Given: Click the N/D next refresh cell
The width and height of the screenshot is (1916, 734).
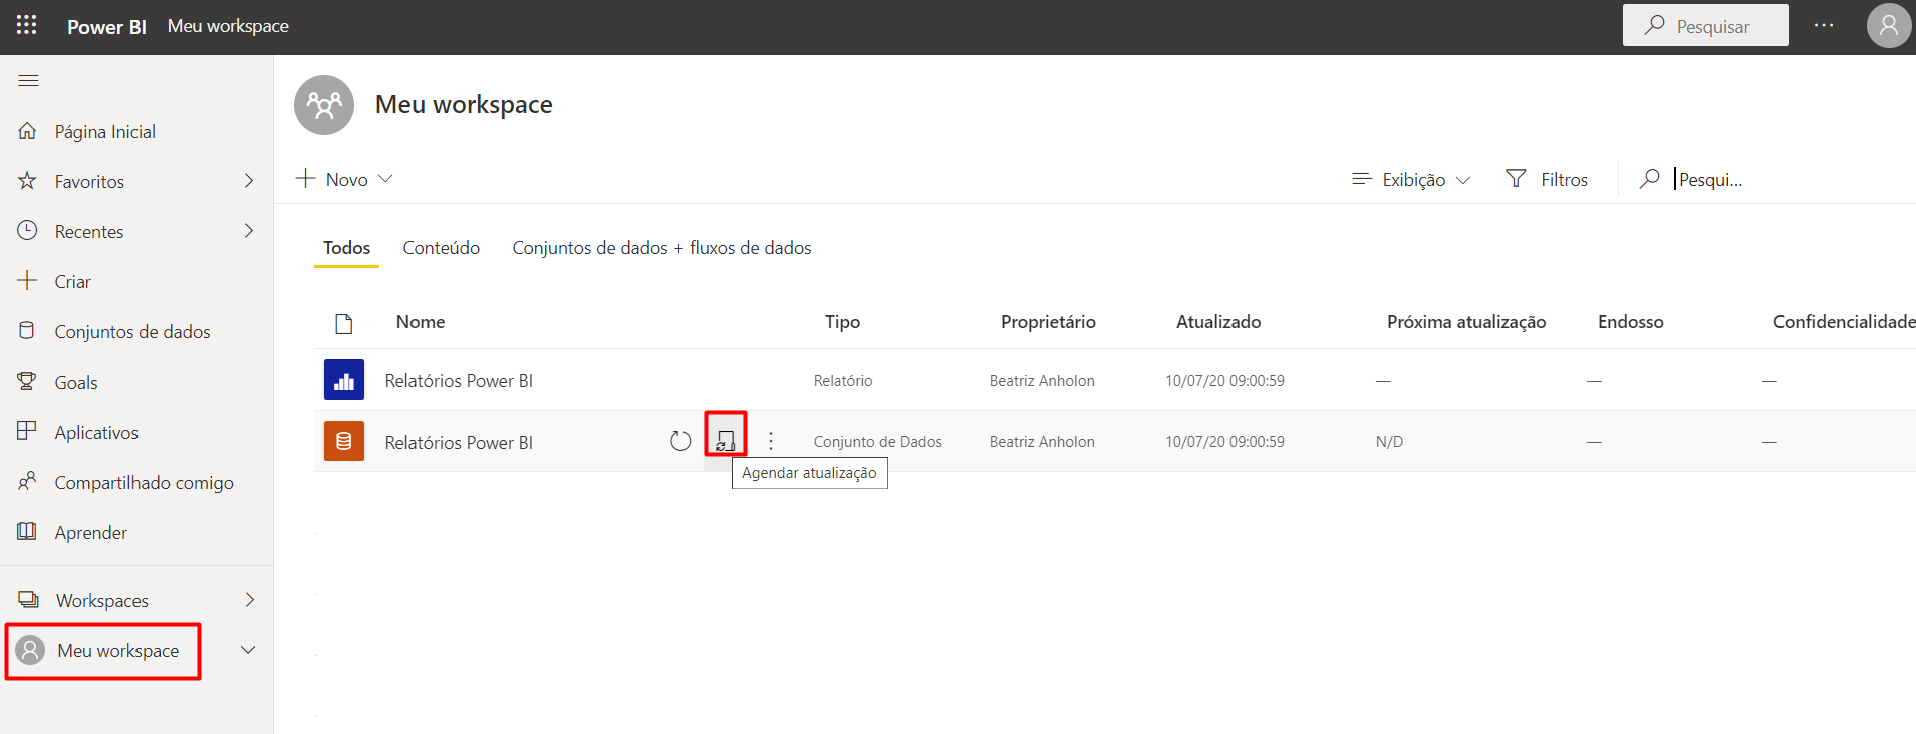Looking at the screenshot, I should point(1389,442).
